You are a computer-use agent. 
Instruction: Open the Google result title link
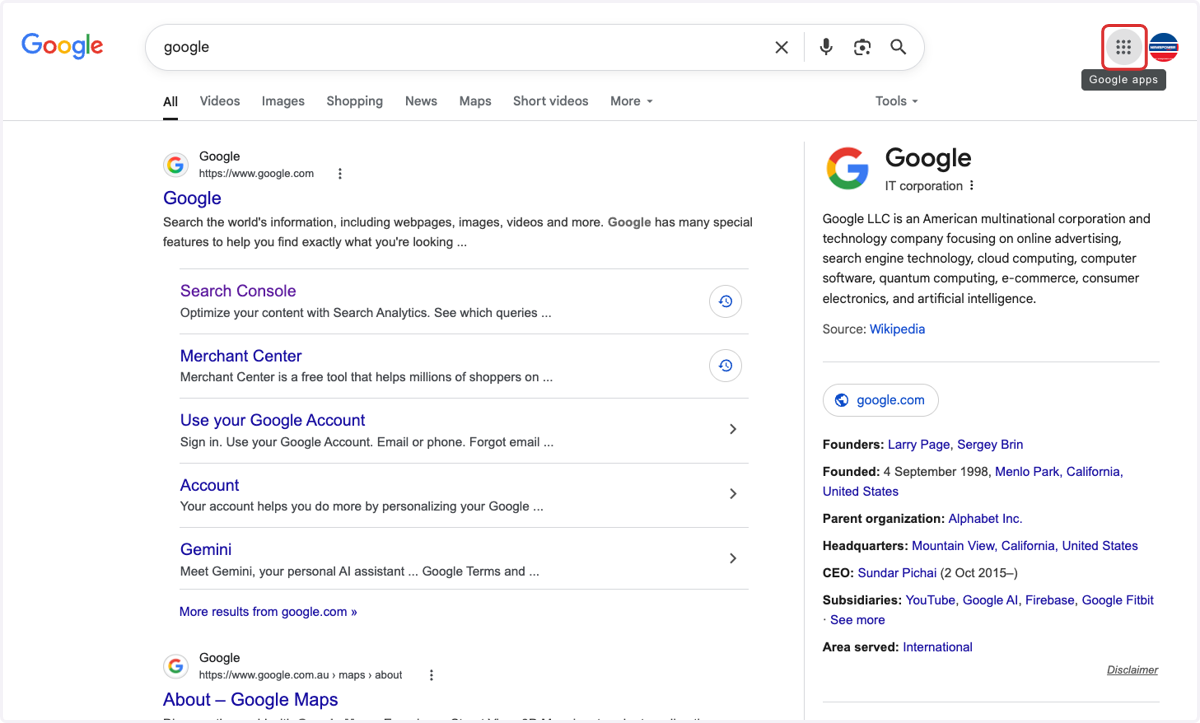click(x=192, y=198)
